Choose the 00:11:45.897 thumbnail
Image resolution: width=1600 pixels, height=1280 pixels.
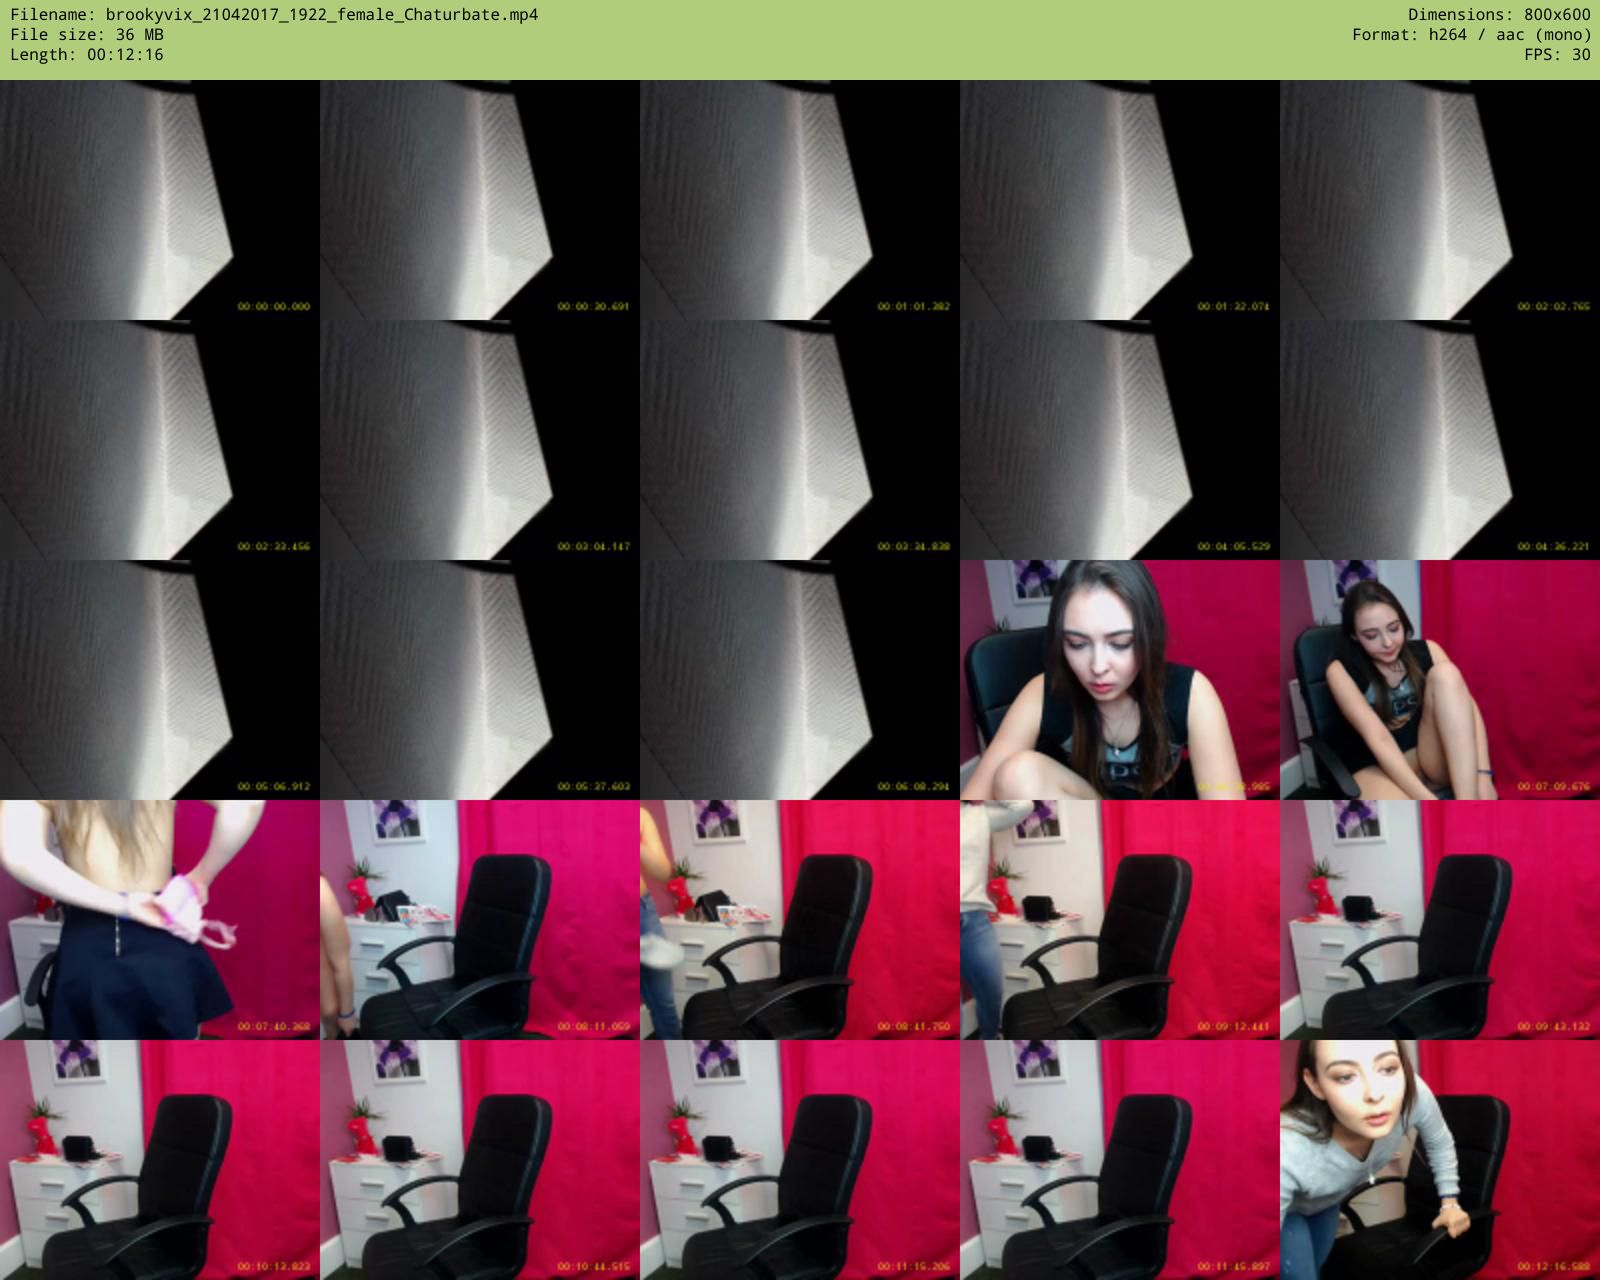[x=1120, y=1160]
